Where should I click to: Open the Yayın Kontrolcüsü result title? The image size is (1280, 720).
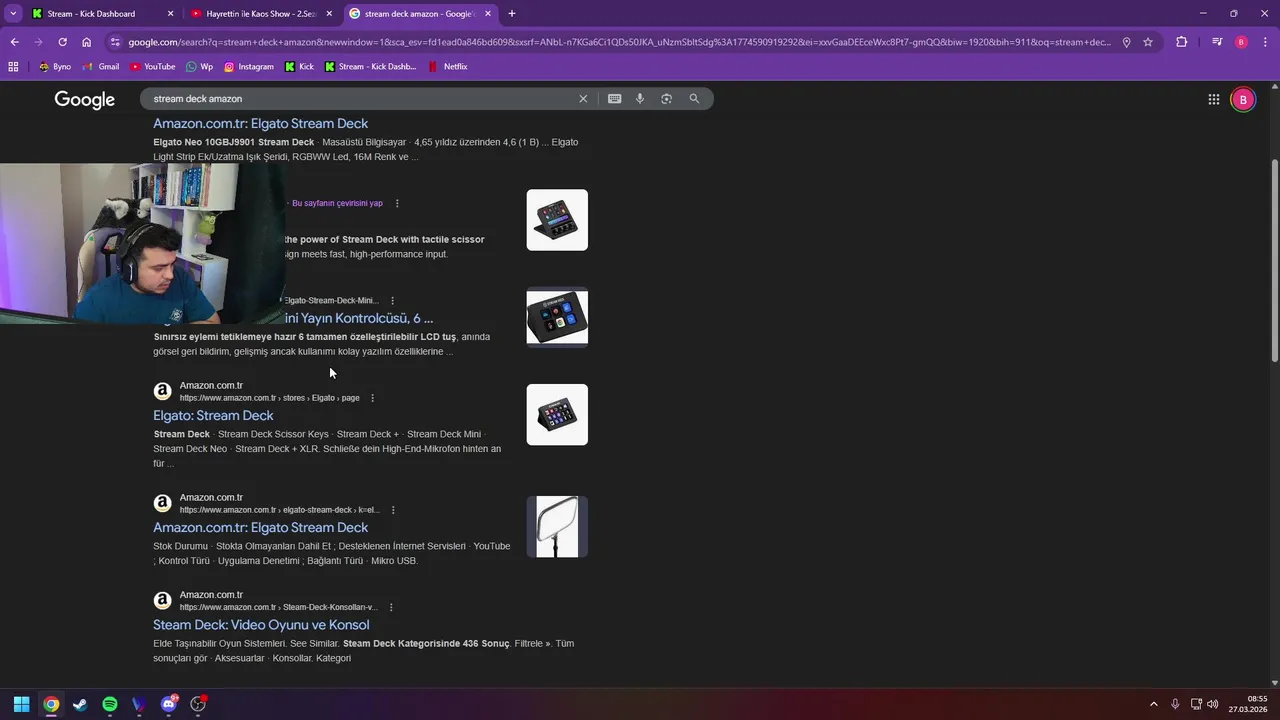click(x=359, y=318)
